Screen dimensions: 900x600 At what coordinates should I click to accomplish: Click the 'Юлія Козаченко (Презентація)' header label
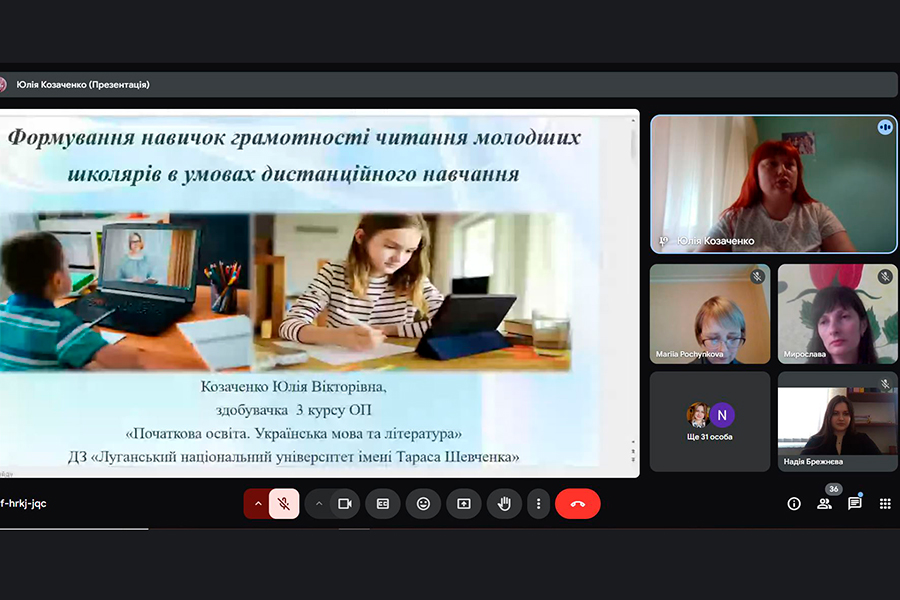pos(83,84)
